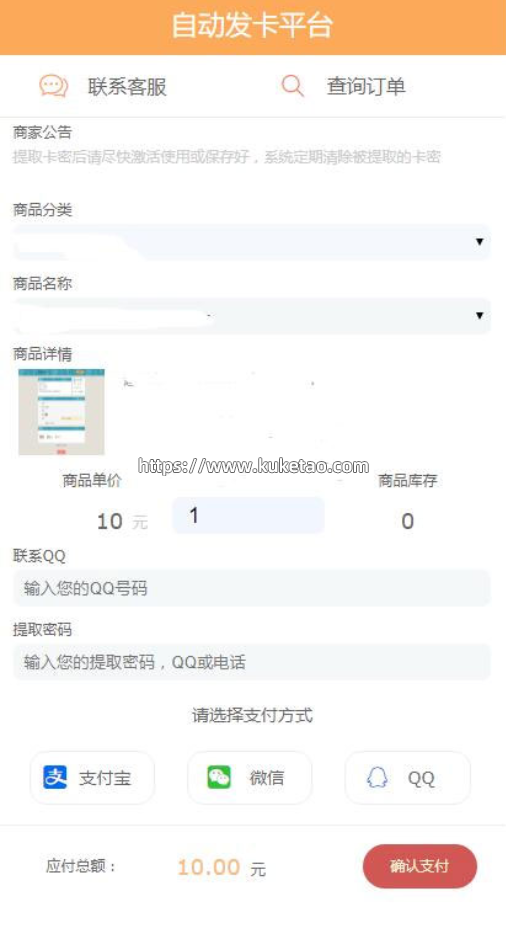Focus the 提取密码 input field
The height and width of the screenshot is (933, 506).
tap(252, 662)
